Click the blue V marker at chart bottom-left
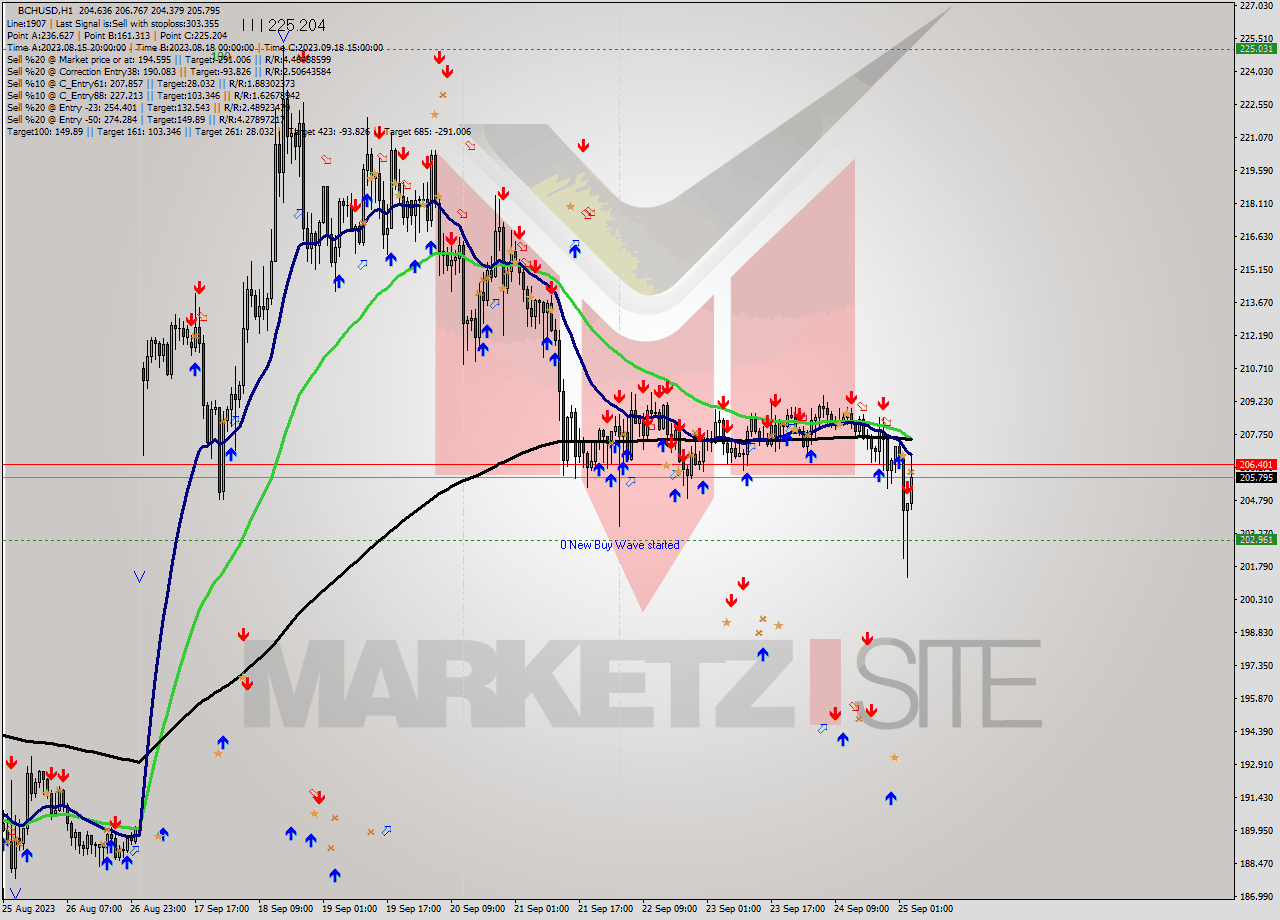Screen dimensions: 1280x920 coord(15,892)
